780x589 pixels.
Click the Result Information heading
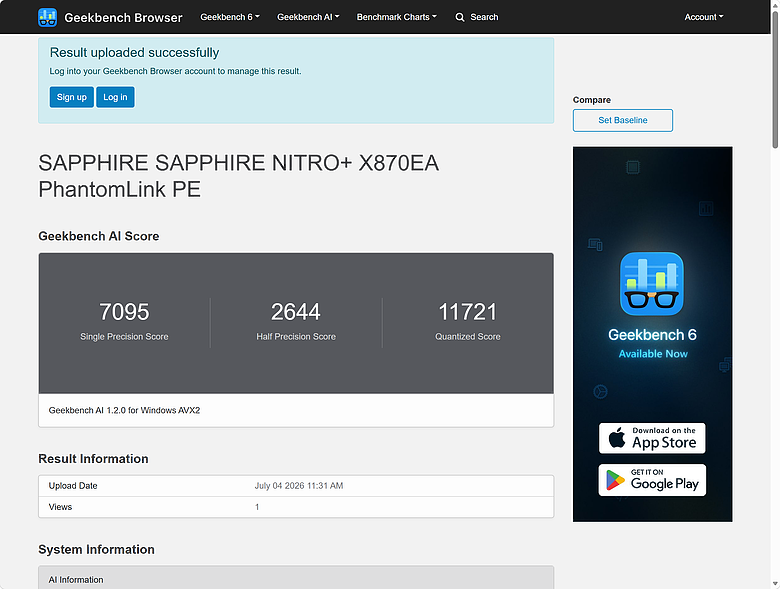pos(93,459)
